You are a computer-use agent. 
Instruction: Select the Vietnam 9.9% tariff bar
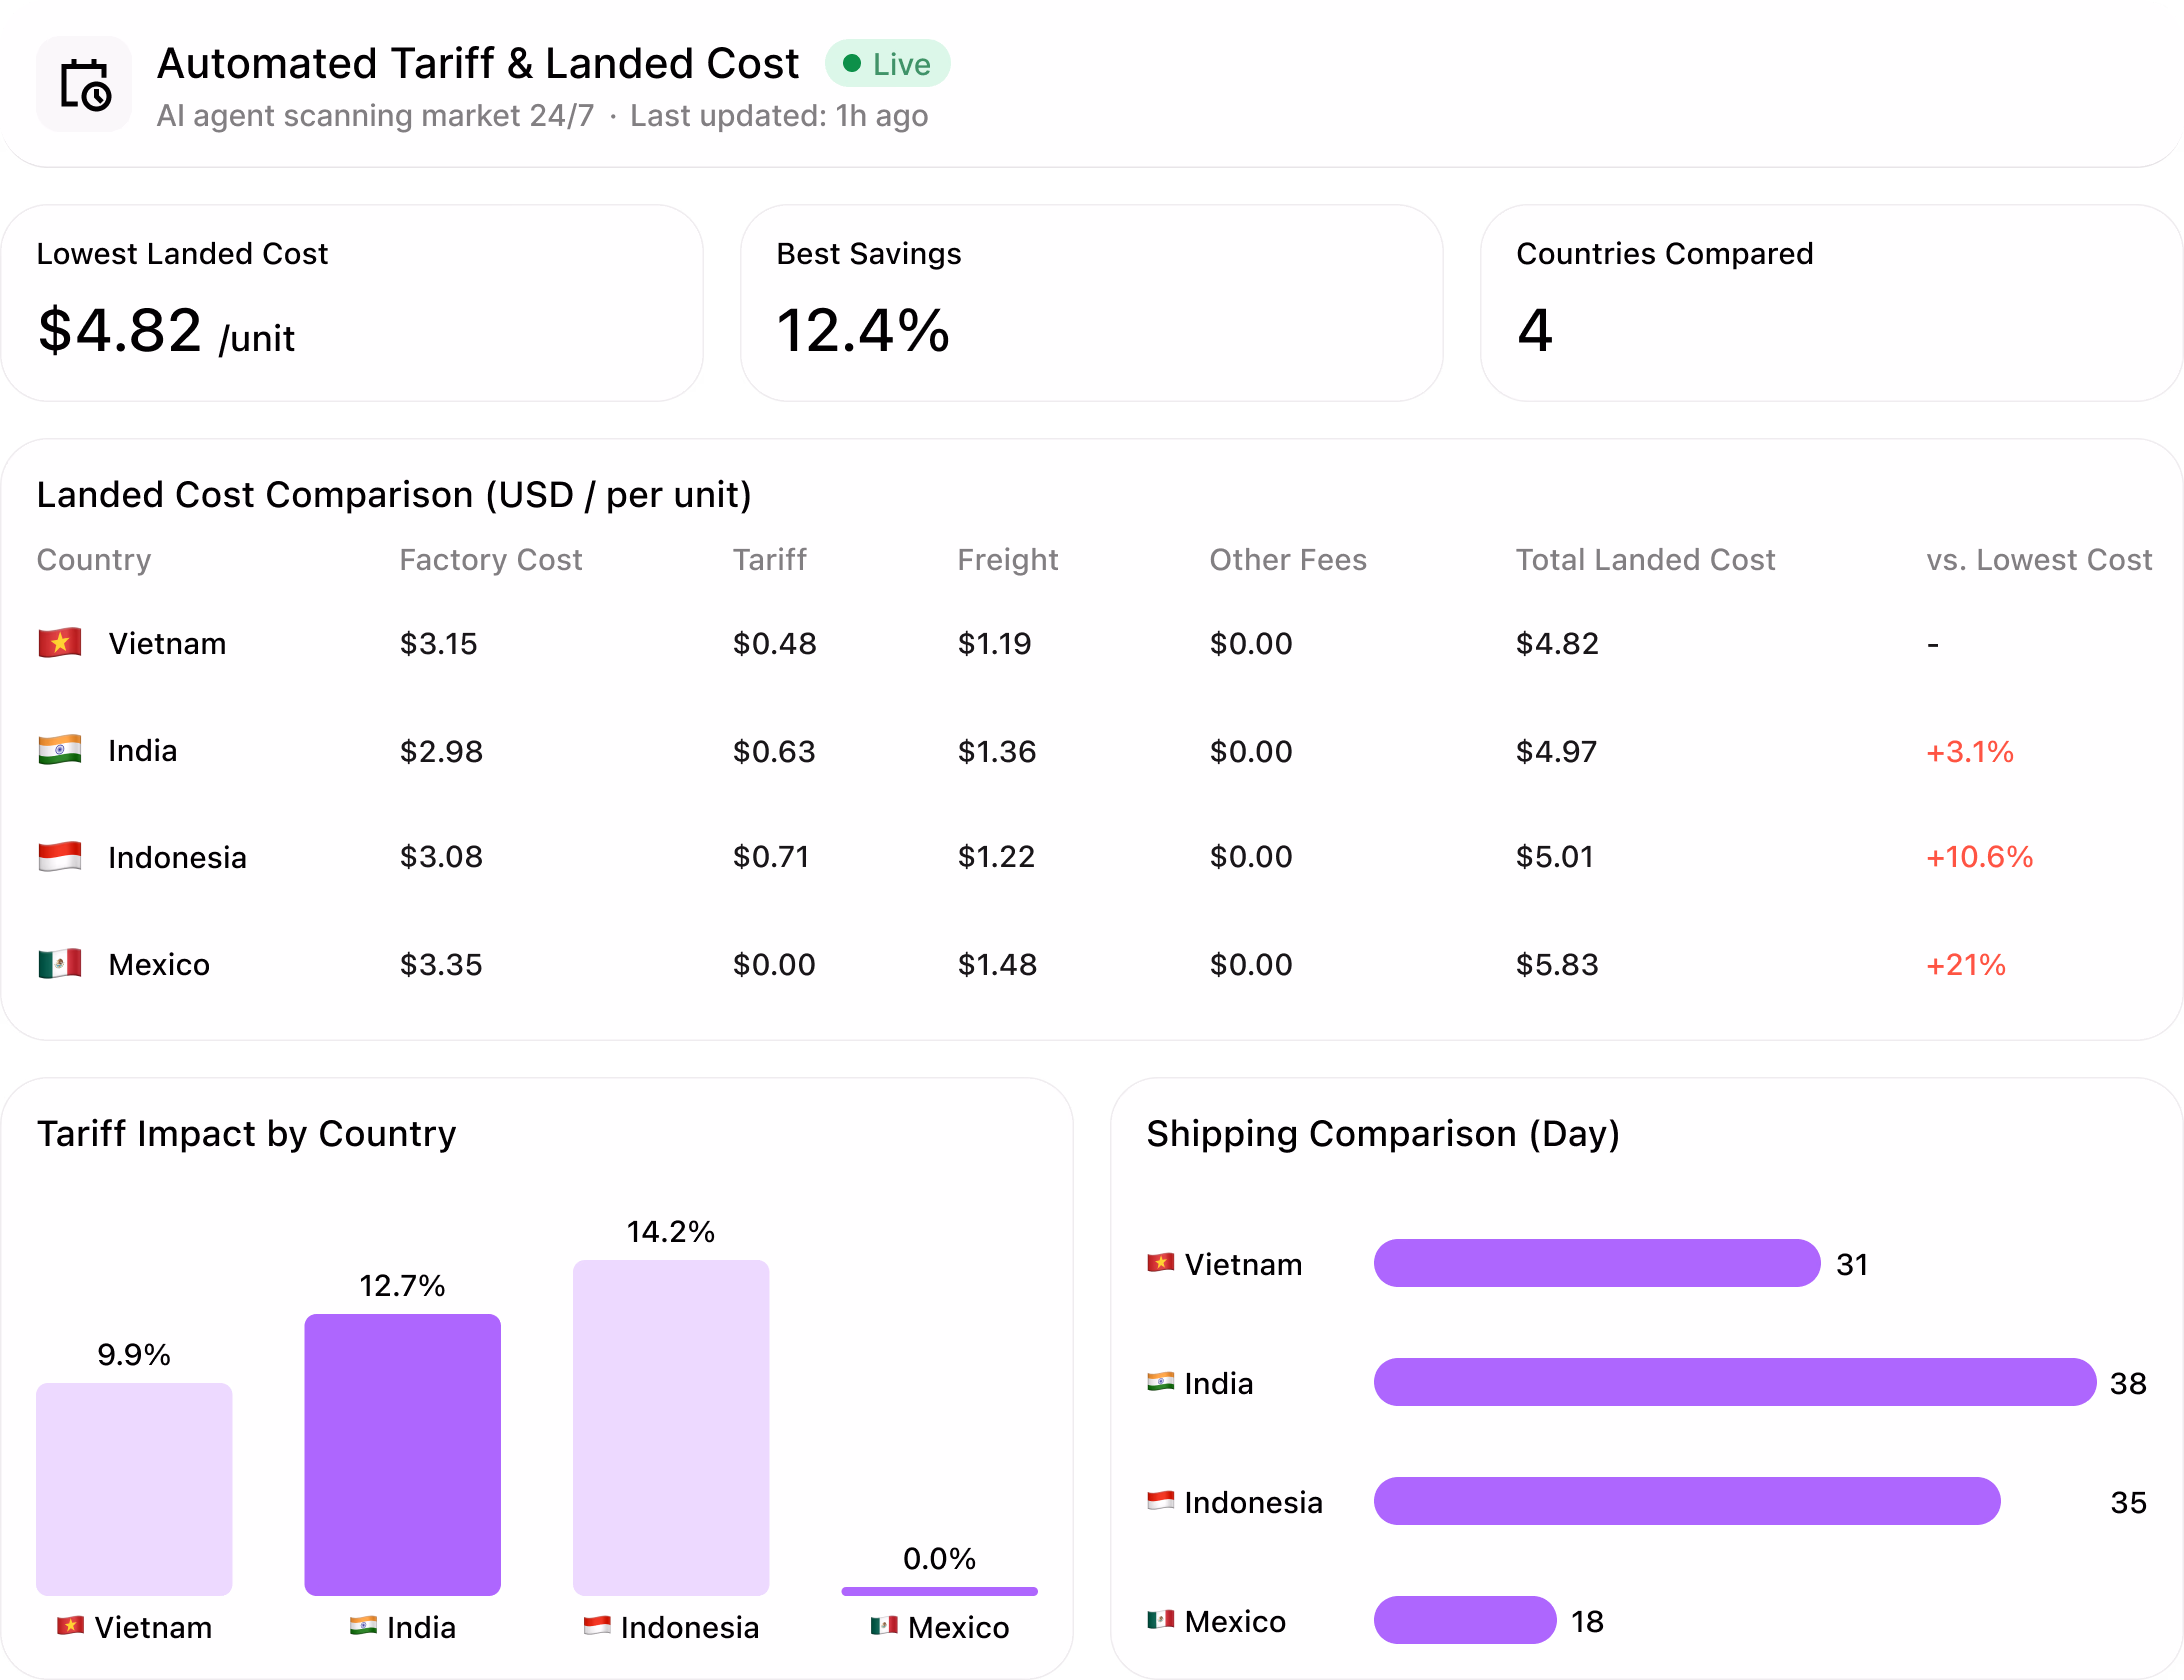click(x=134, y=1489)
